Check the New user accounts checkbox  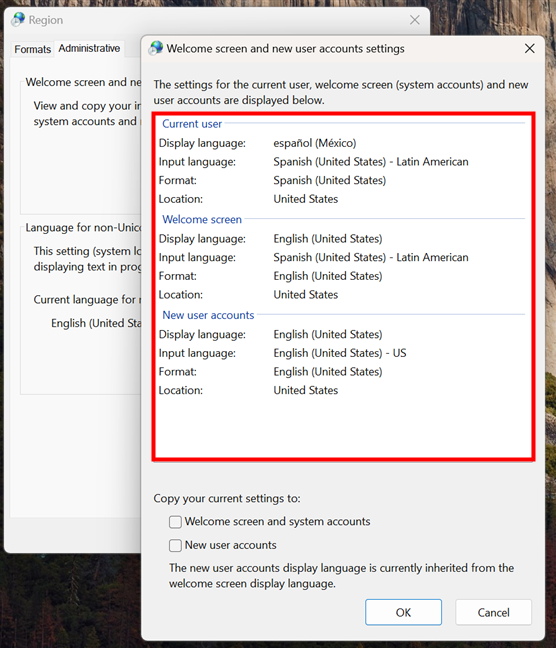pyautogui.click(x=175, y=546)
